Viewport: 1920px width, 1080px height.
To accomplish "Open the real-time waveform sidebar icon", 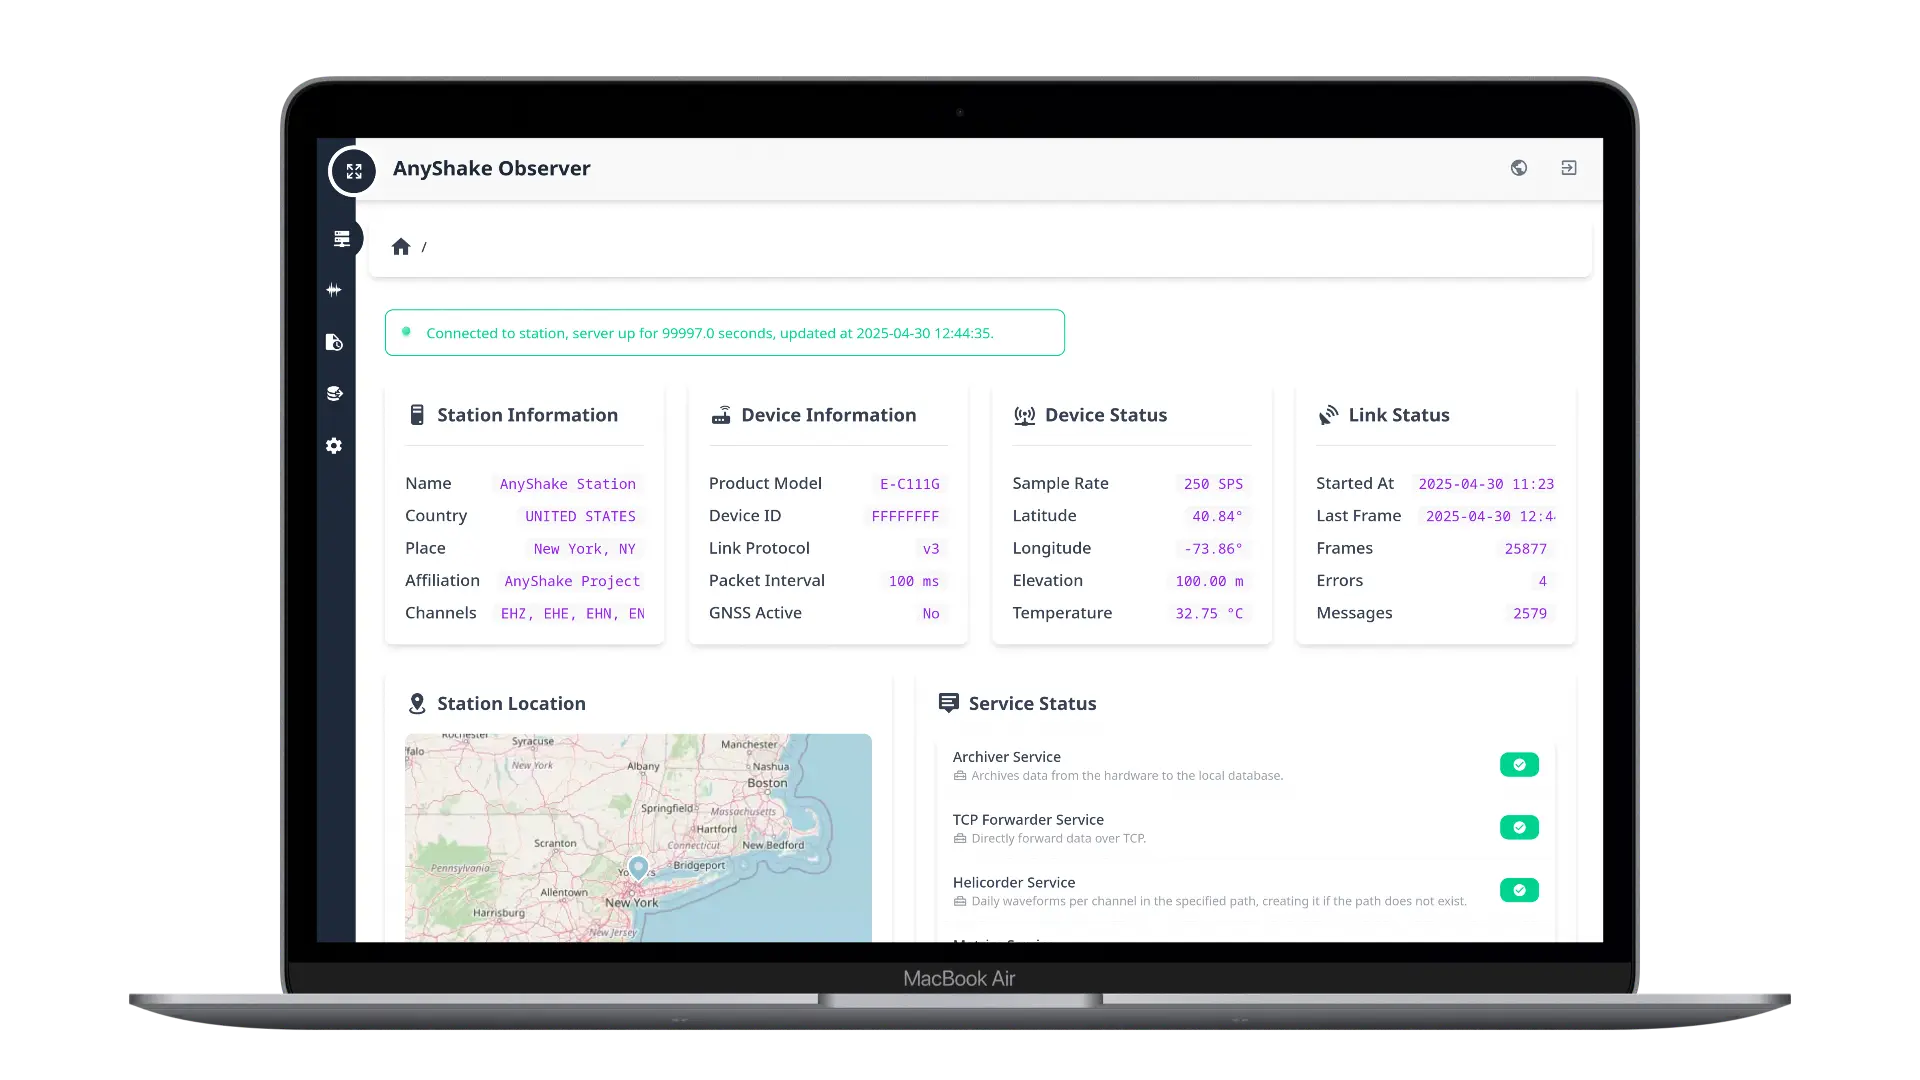I will [x=334, y=290].
